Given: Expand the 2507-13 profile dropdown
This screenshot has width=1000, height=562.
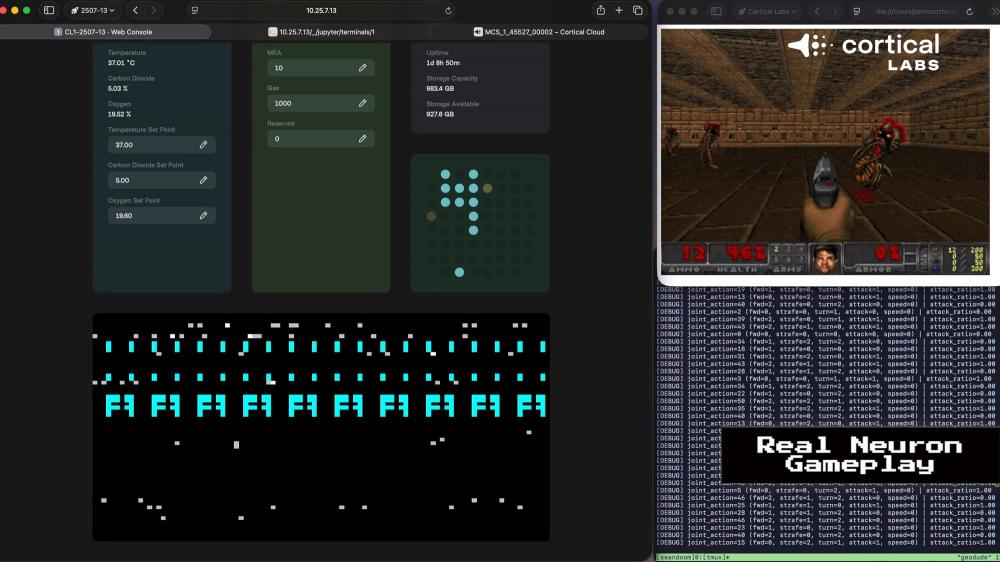Looking at the screenshot, I should pos(92,10).
